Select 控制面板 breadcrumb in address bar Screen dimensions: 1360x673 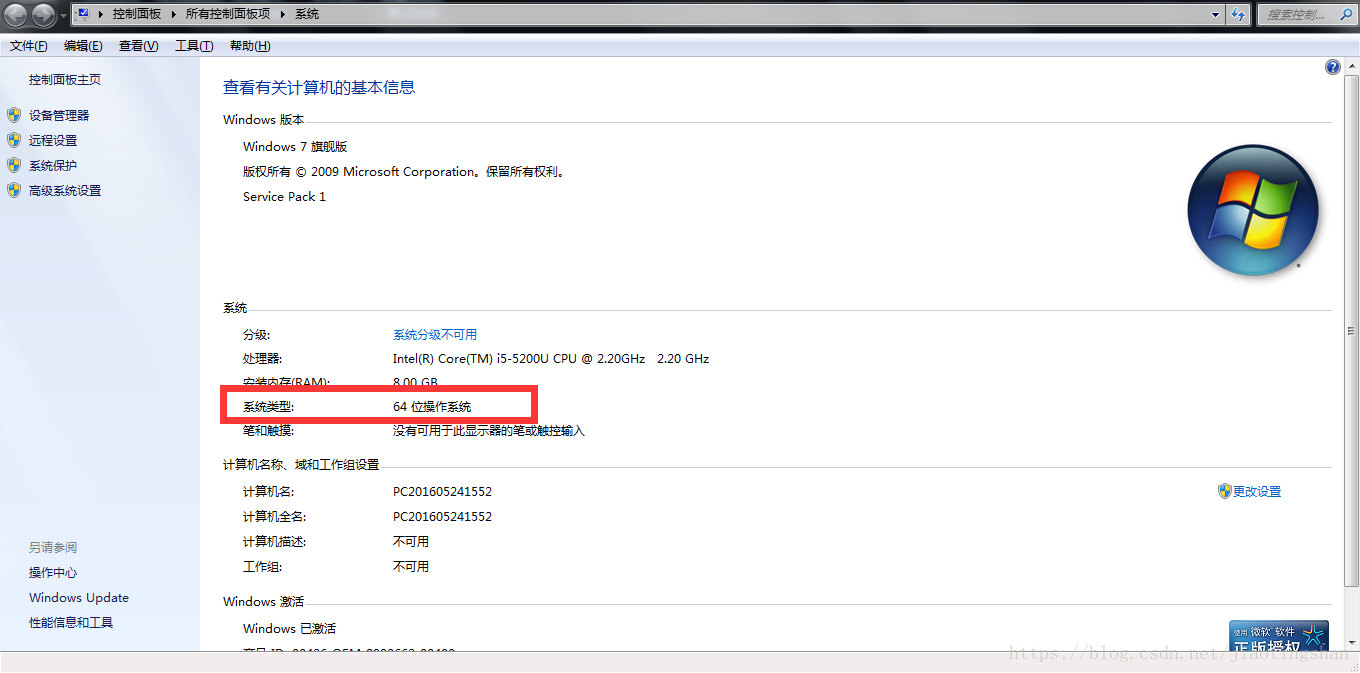[137, 15]
